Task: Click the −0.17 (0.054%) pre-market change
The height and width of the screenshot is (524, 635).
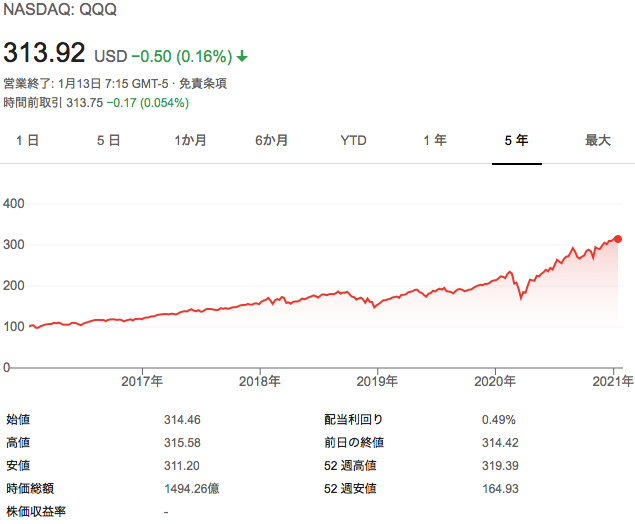Action: (x=148, y=103)
